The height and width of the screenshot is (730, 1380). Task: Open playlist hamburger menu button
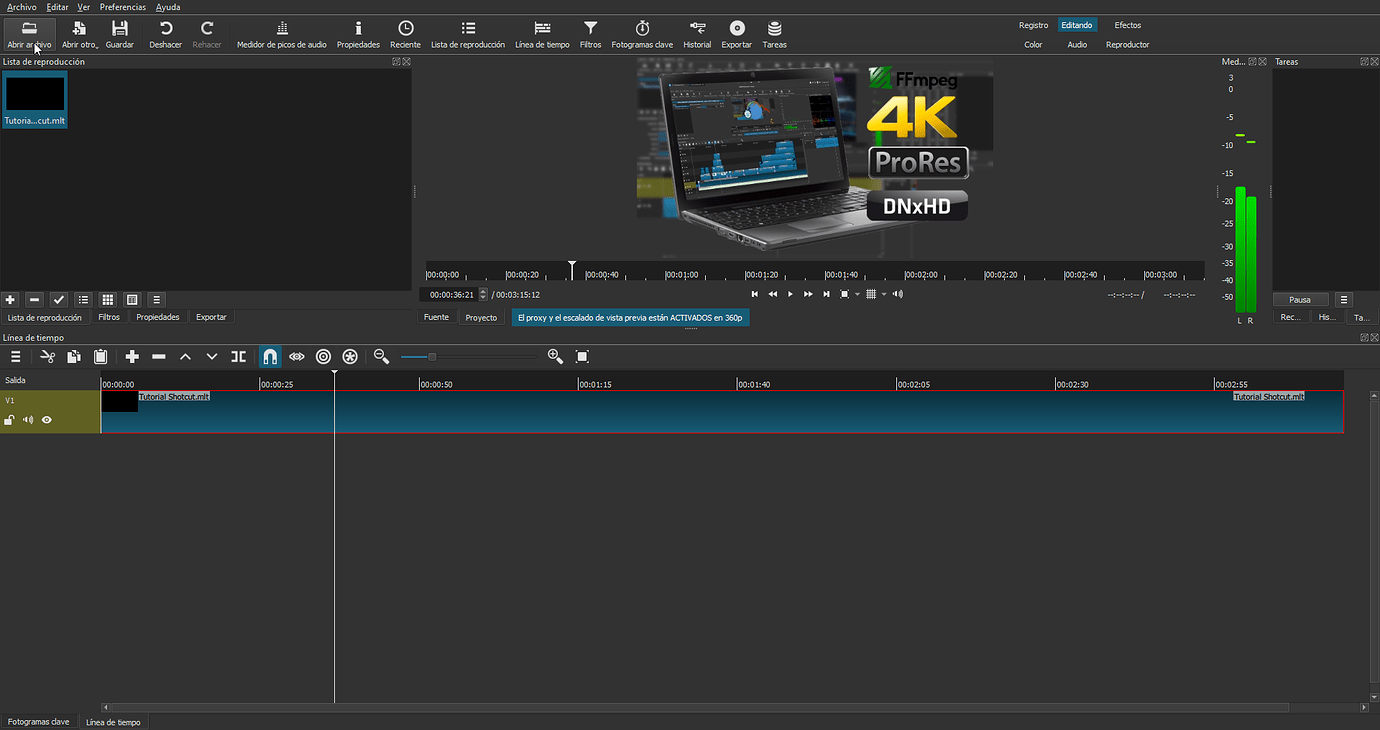[x=156, y=300]
